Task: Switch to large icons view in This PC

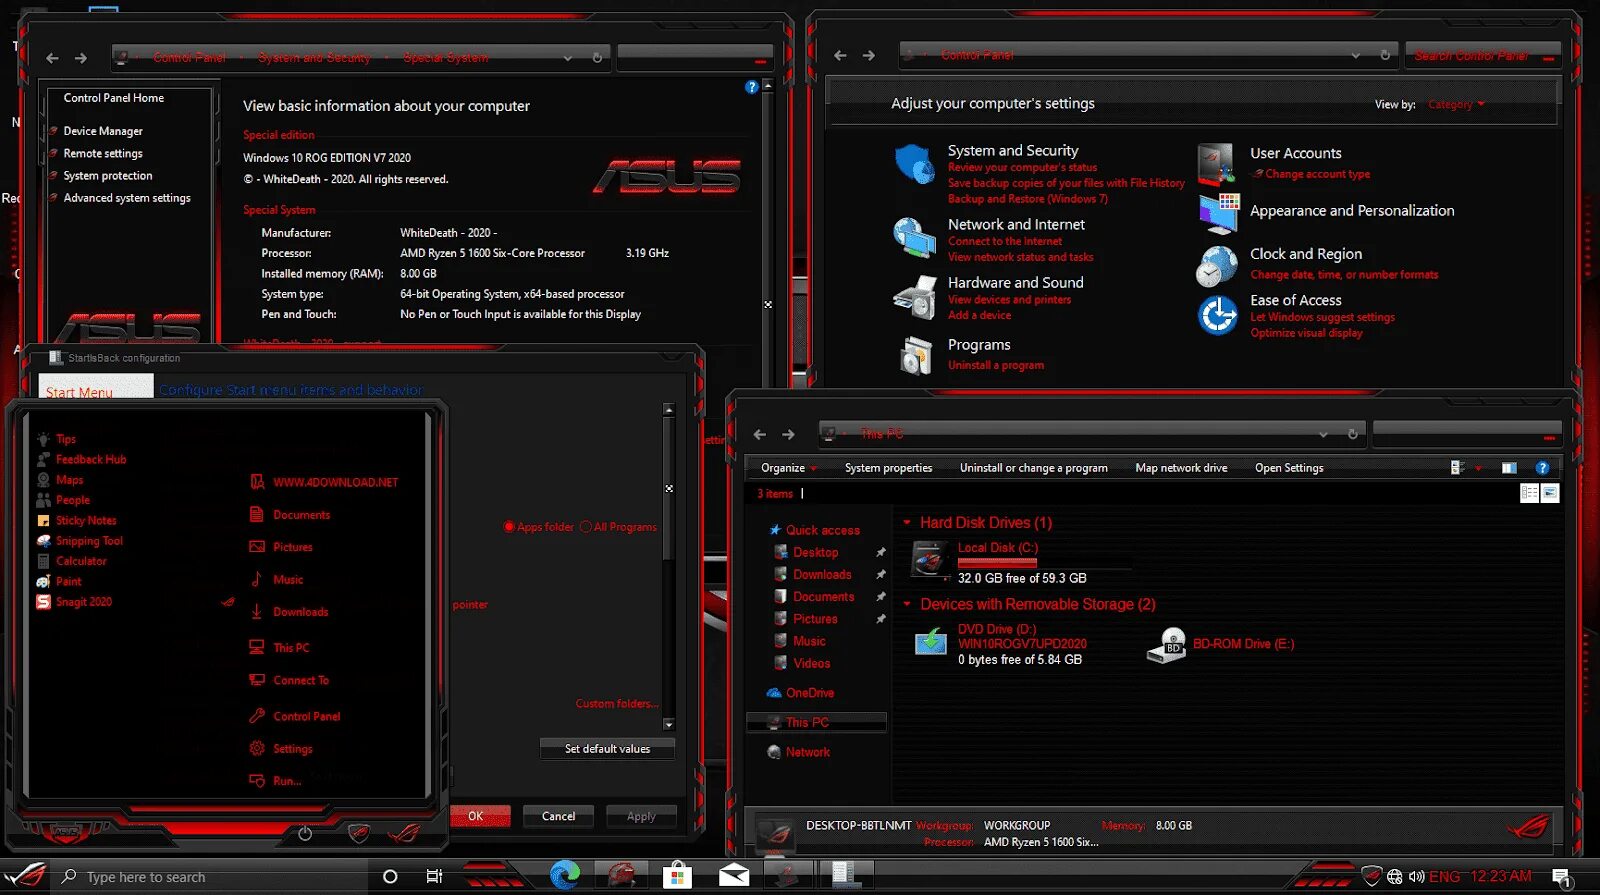Action: pos(1550,493)
